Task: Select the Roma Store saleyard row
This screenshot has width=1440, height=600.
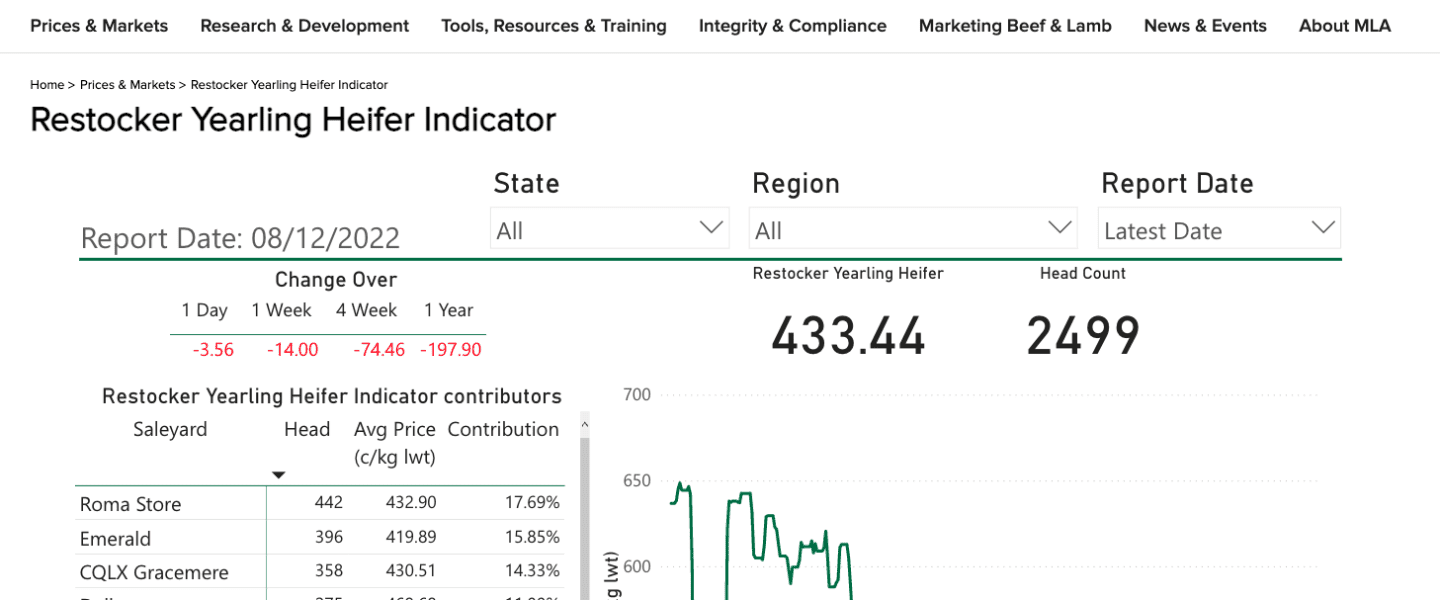Action: click(x=320, y=503)
